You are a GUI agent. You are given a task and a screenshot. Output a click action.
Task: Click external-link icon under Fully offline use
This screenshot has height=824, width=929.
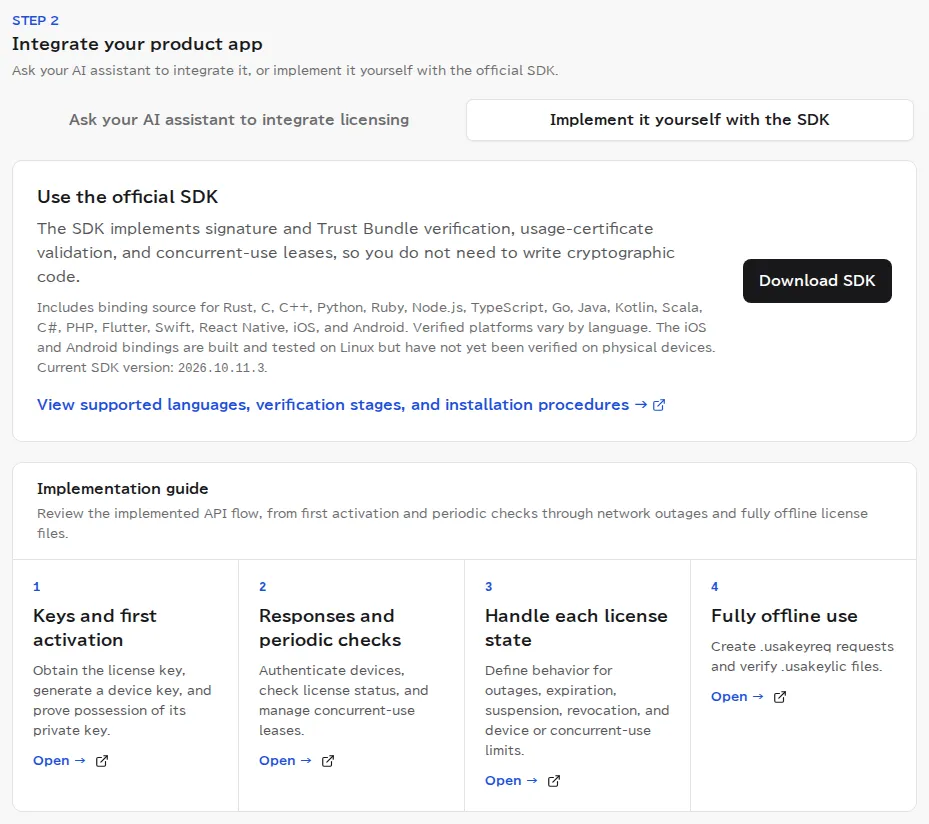(x=780, y=697)
